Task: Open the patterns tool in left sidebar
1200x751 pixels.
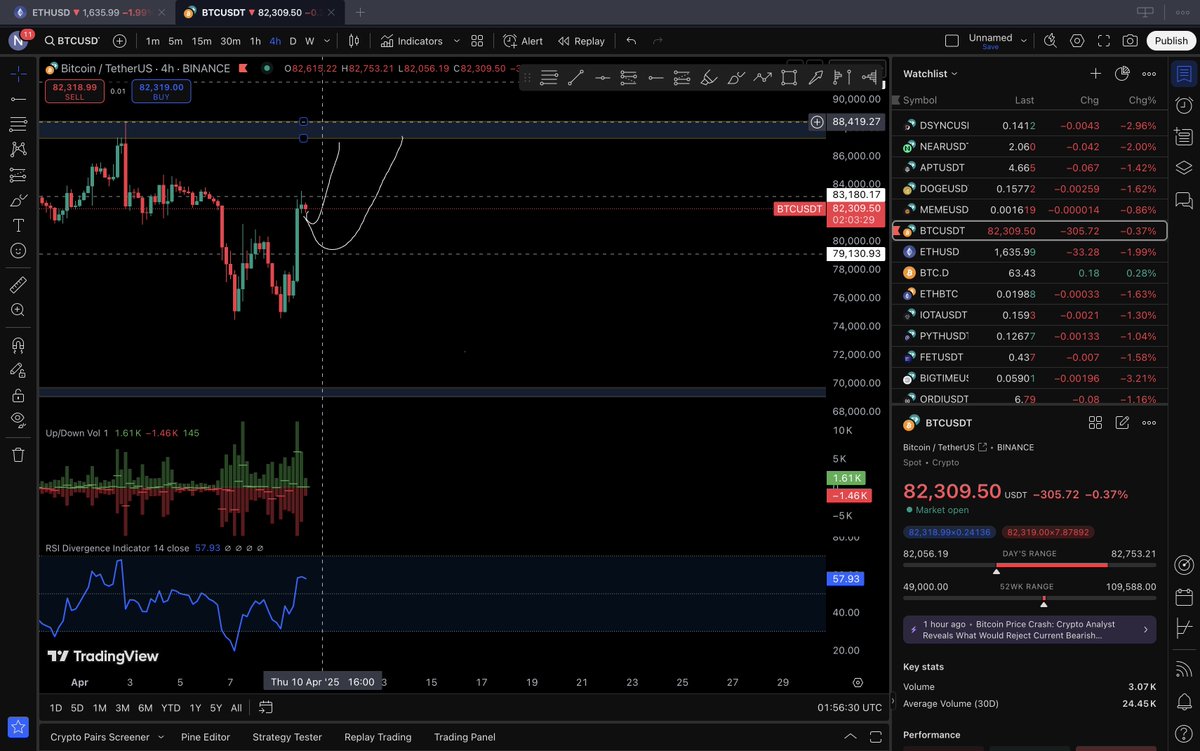Action: click(18, 149)
